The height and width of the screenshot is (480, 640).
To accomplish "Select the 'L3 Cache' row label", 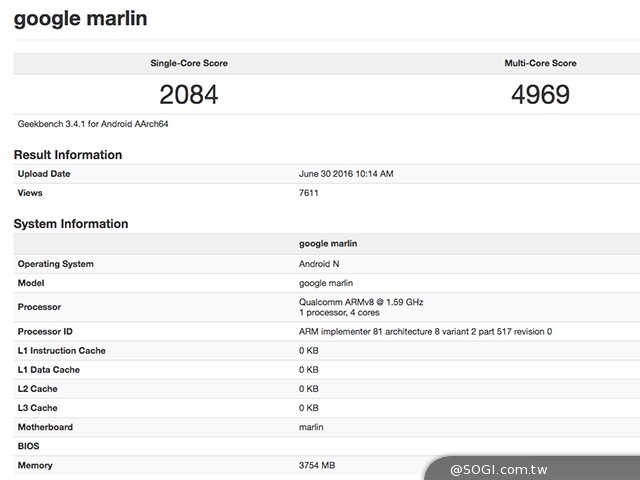I will (38, 408).
